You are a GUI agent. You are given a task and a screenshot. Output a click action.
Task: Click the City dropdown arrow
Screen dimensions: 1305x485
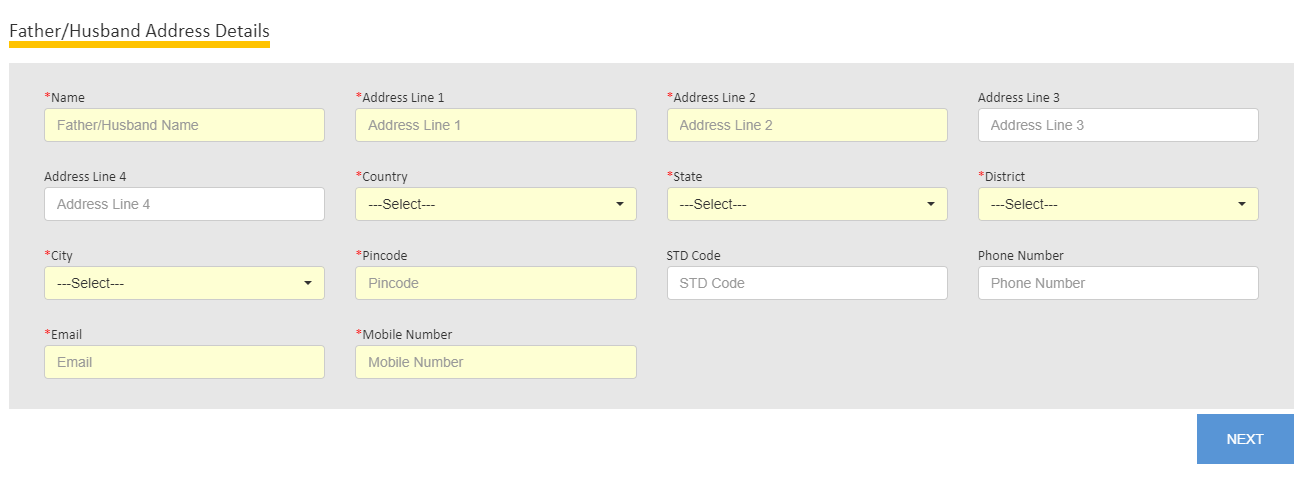pyautogui.click(x=308, y=283)
